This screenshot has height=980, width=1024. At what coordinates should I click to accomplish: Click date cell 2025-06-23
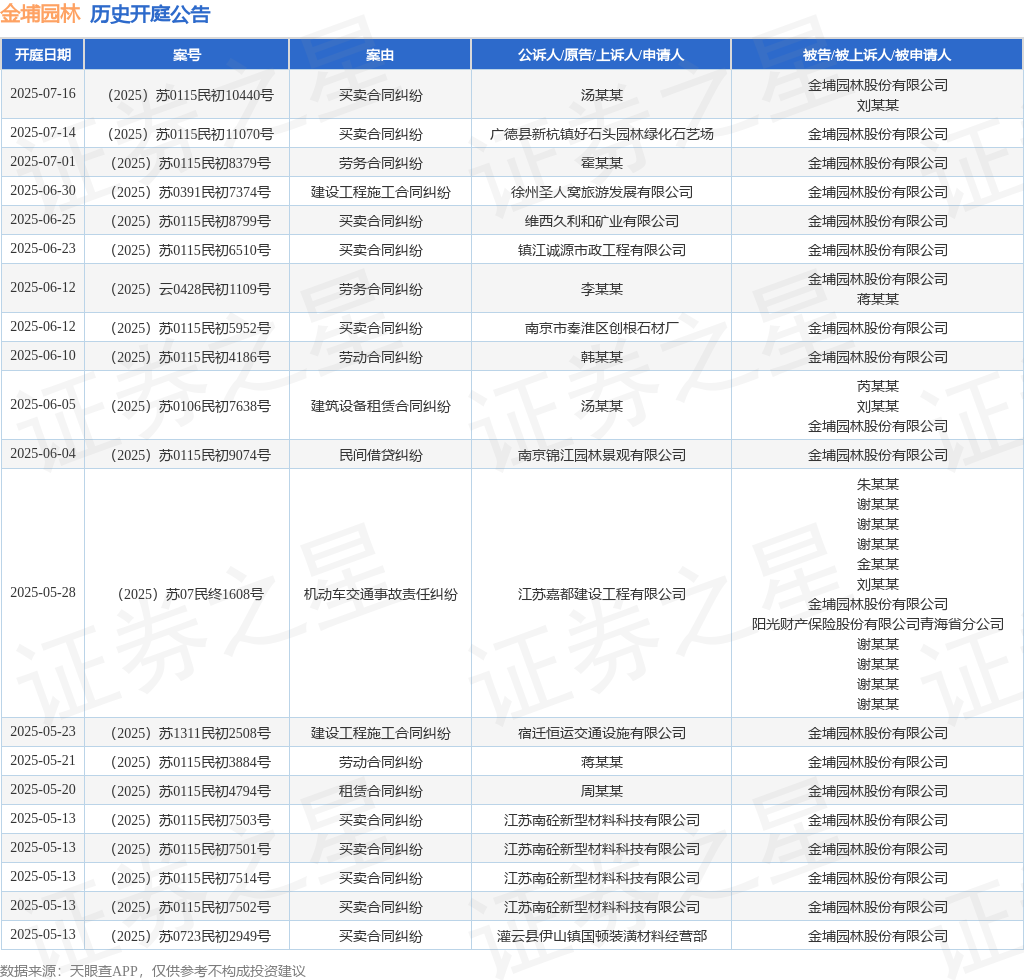pyautogui.click(x=43, y=248)
